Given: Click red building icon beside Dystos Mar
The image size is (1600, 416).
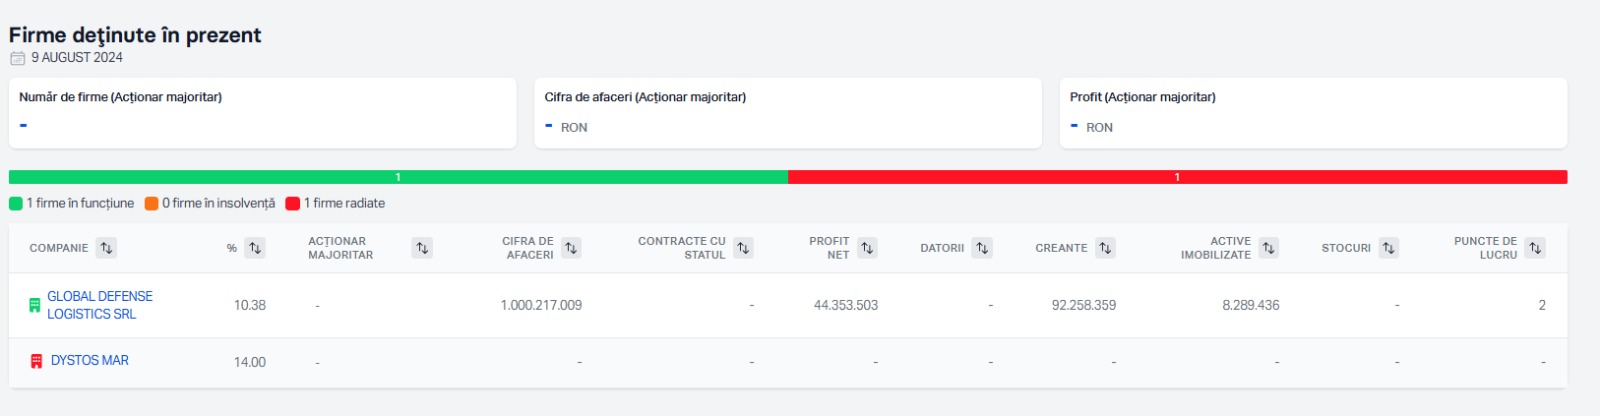Looking at the screenshot, I should pos(37,361).
